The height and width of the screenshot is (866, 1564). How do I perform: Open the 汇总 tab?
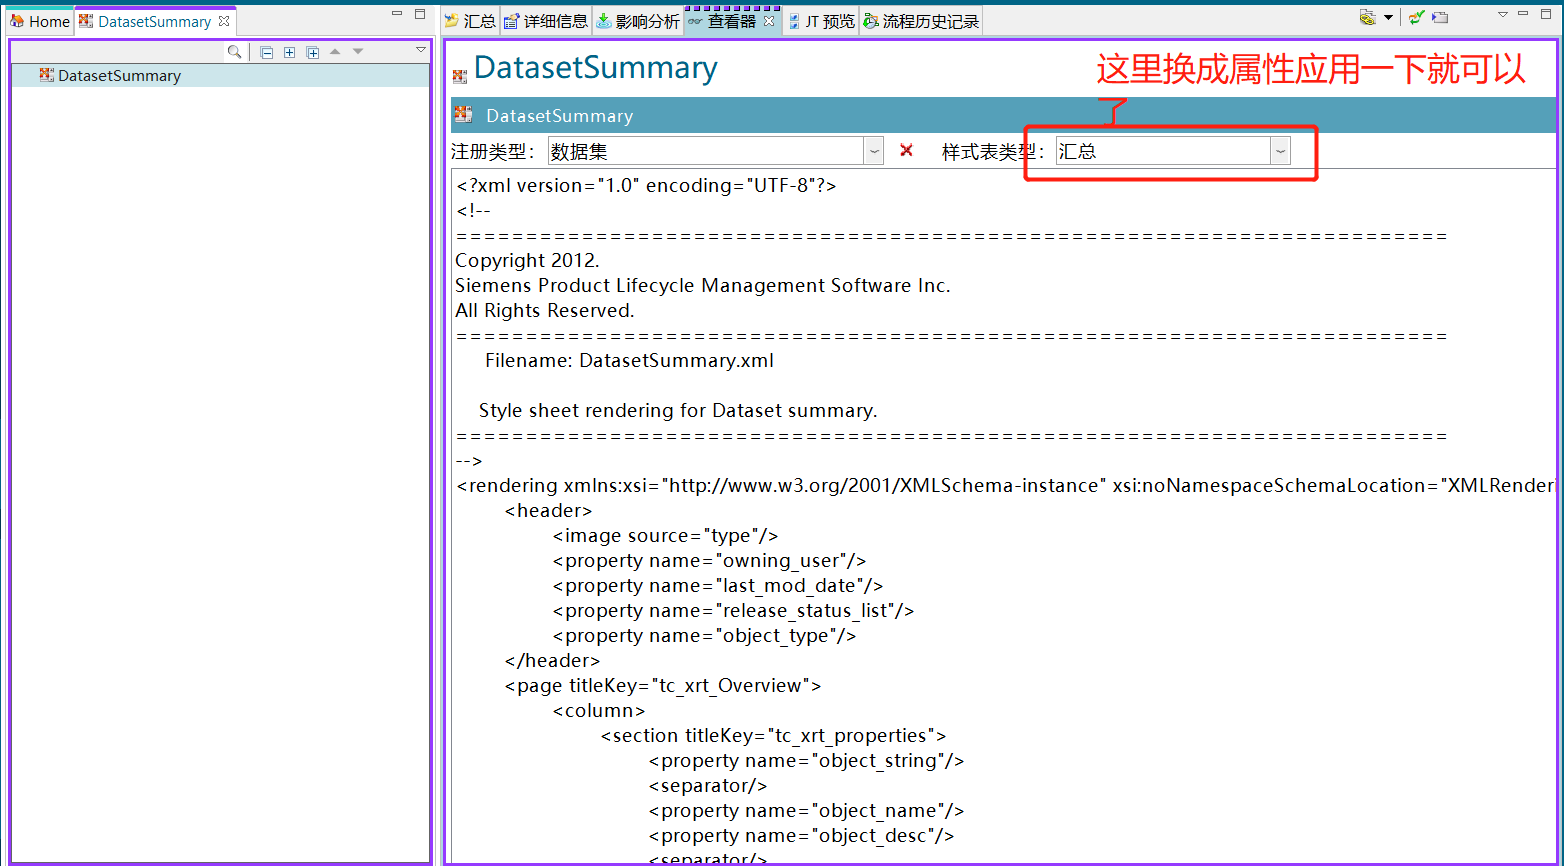coord(470,21)
